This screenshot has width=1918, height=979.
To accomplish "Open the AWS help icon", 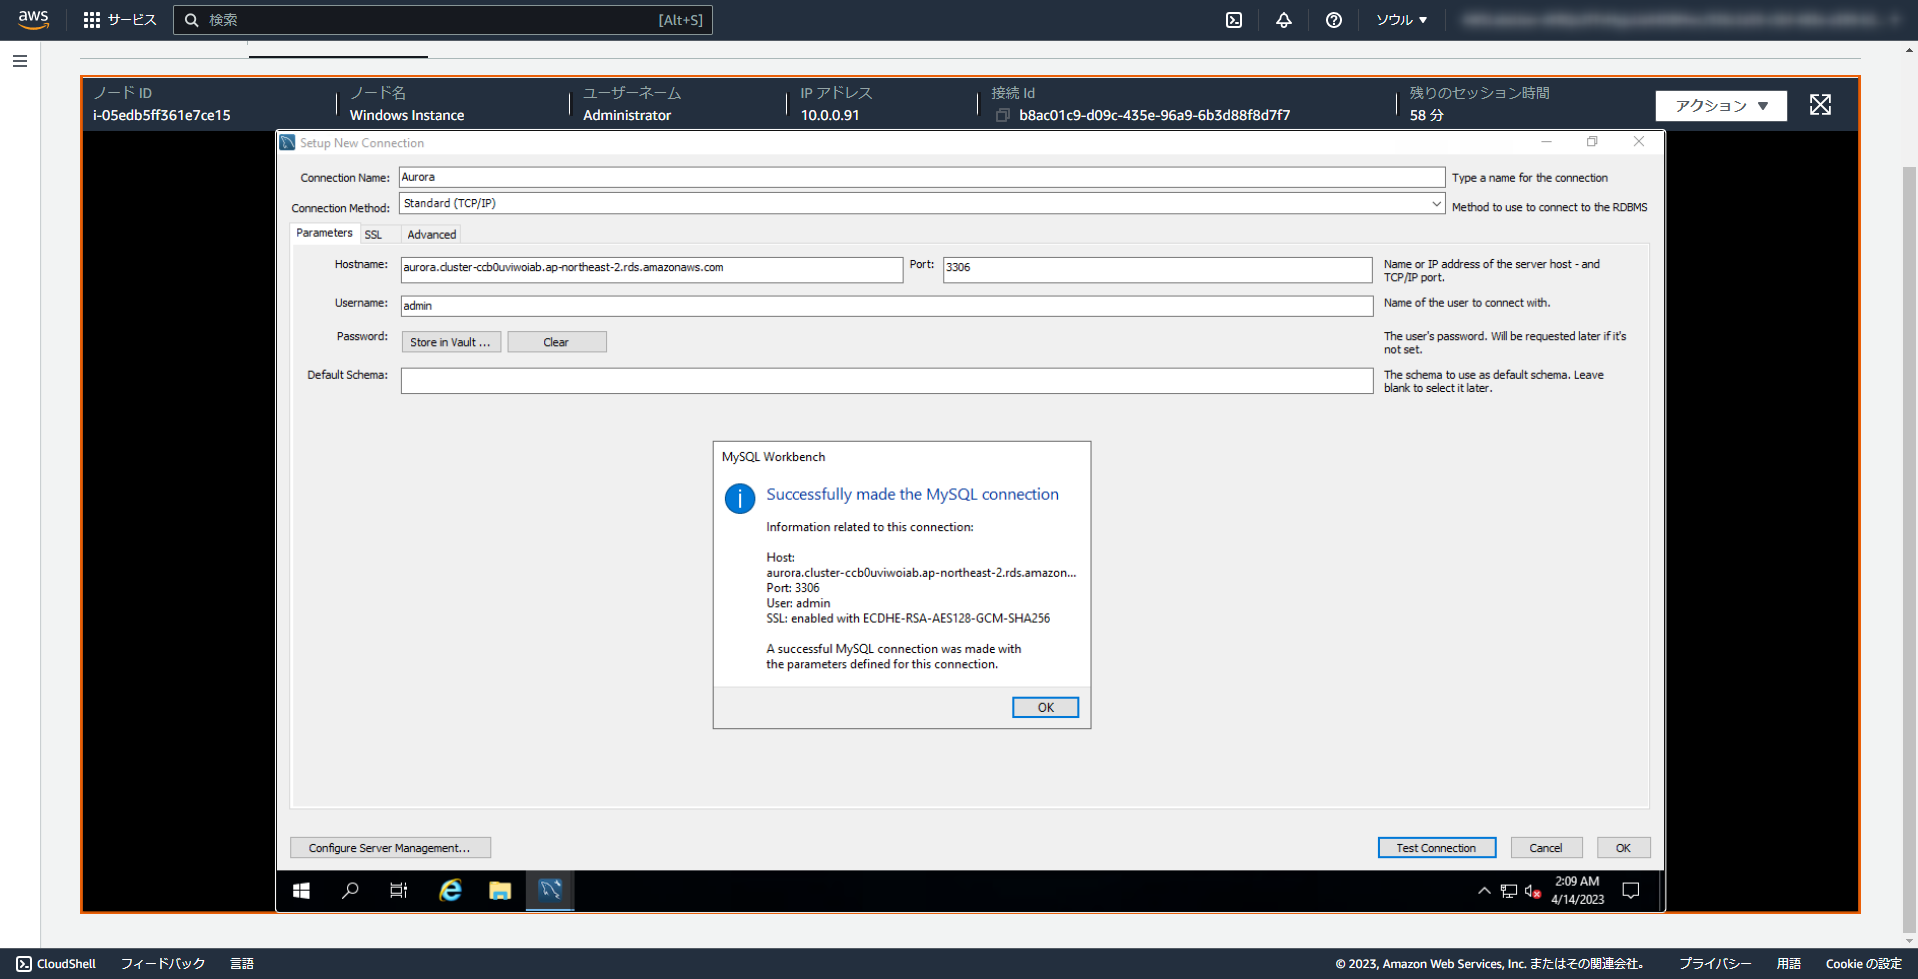I will pos(1333,19).
